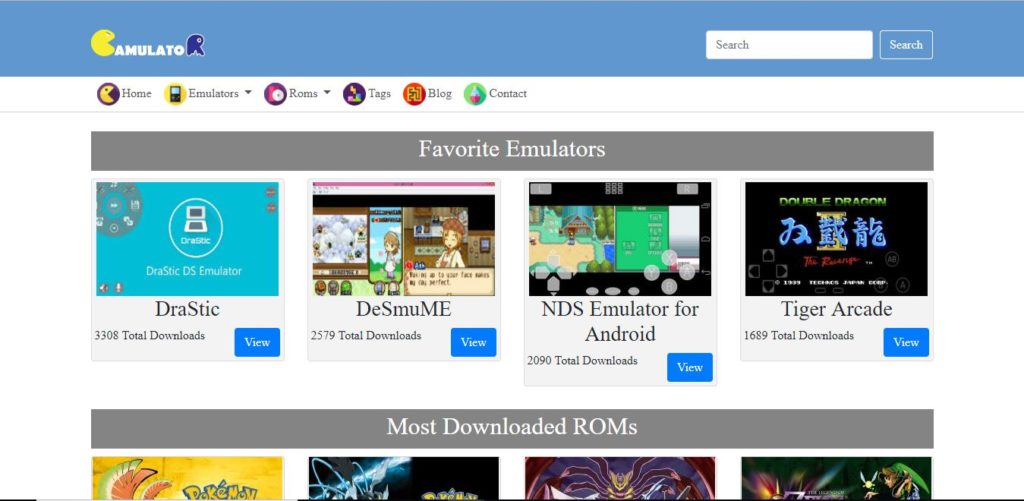Open the NDS Emulator for Android thumbnail
Screen dimensions: 1024x501
click(x=620, y=239)
